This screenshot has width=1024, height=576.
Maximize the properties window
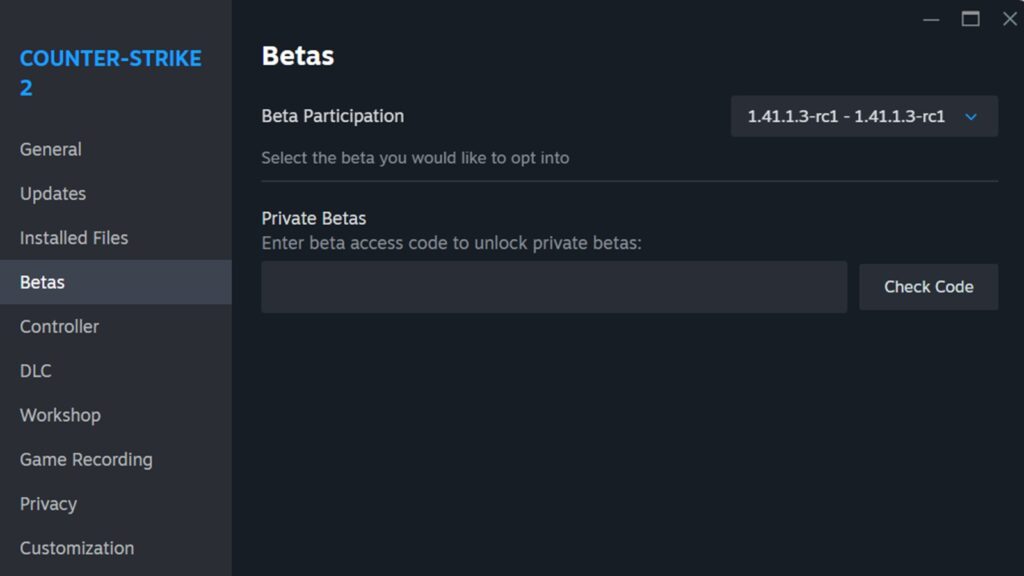[970, 19]
